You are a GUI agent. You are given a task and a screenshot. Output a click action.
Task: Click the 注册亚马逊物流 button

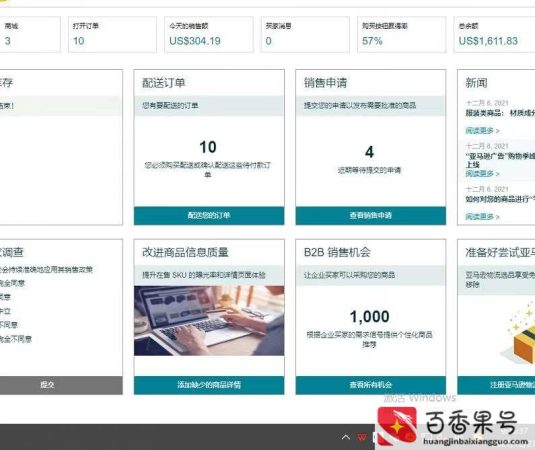(x=496, y=385)
